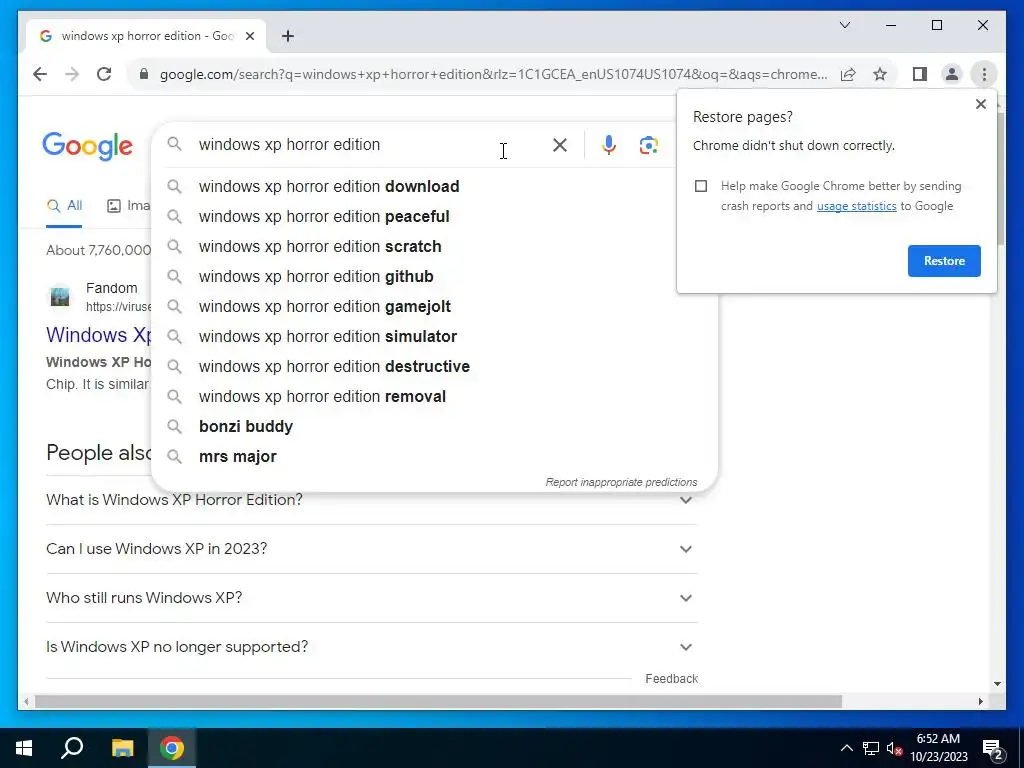Click search icon beside 'mrs major' suggestion
This screenshot has height=768, width=1024.
click(174, 456)
